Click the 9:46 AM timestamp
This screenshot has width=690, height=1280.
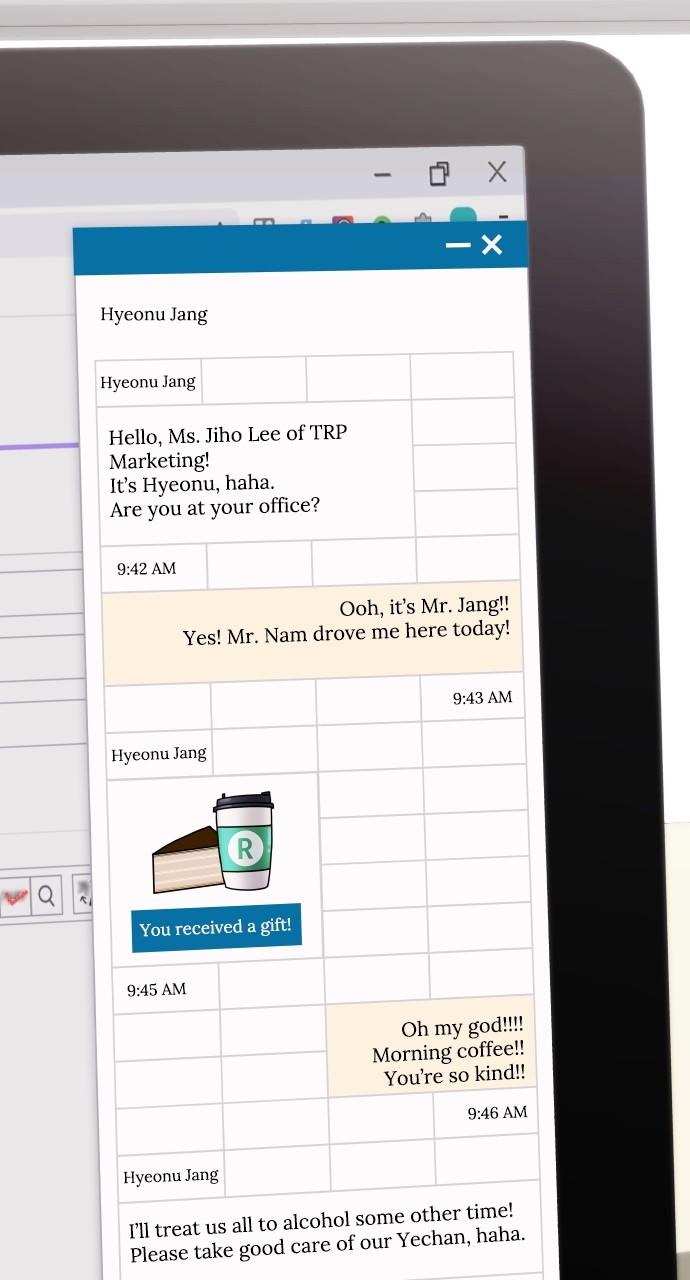point(496,1112)
